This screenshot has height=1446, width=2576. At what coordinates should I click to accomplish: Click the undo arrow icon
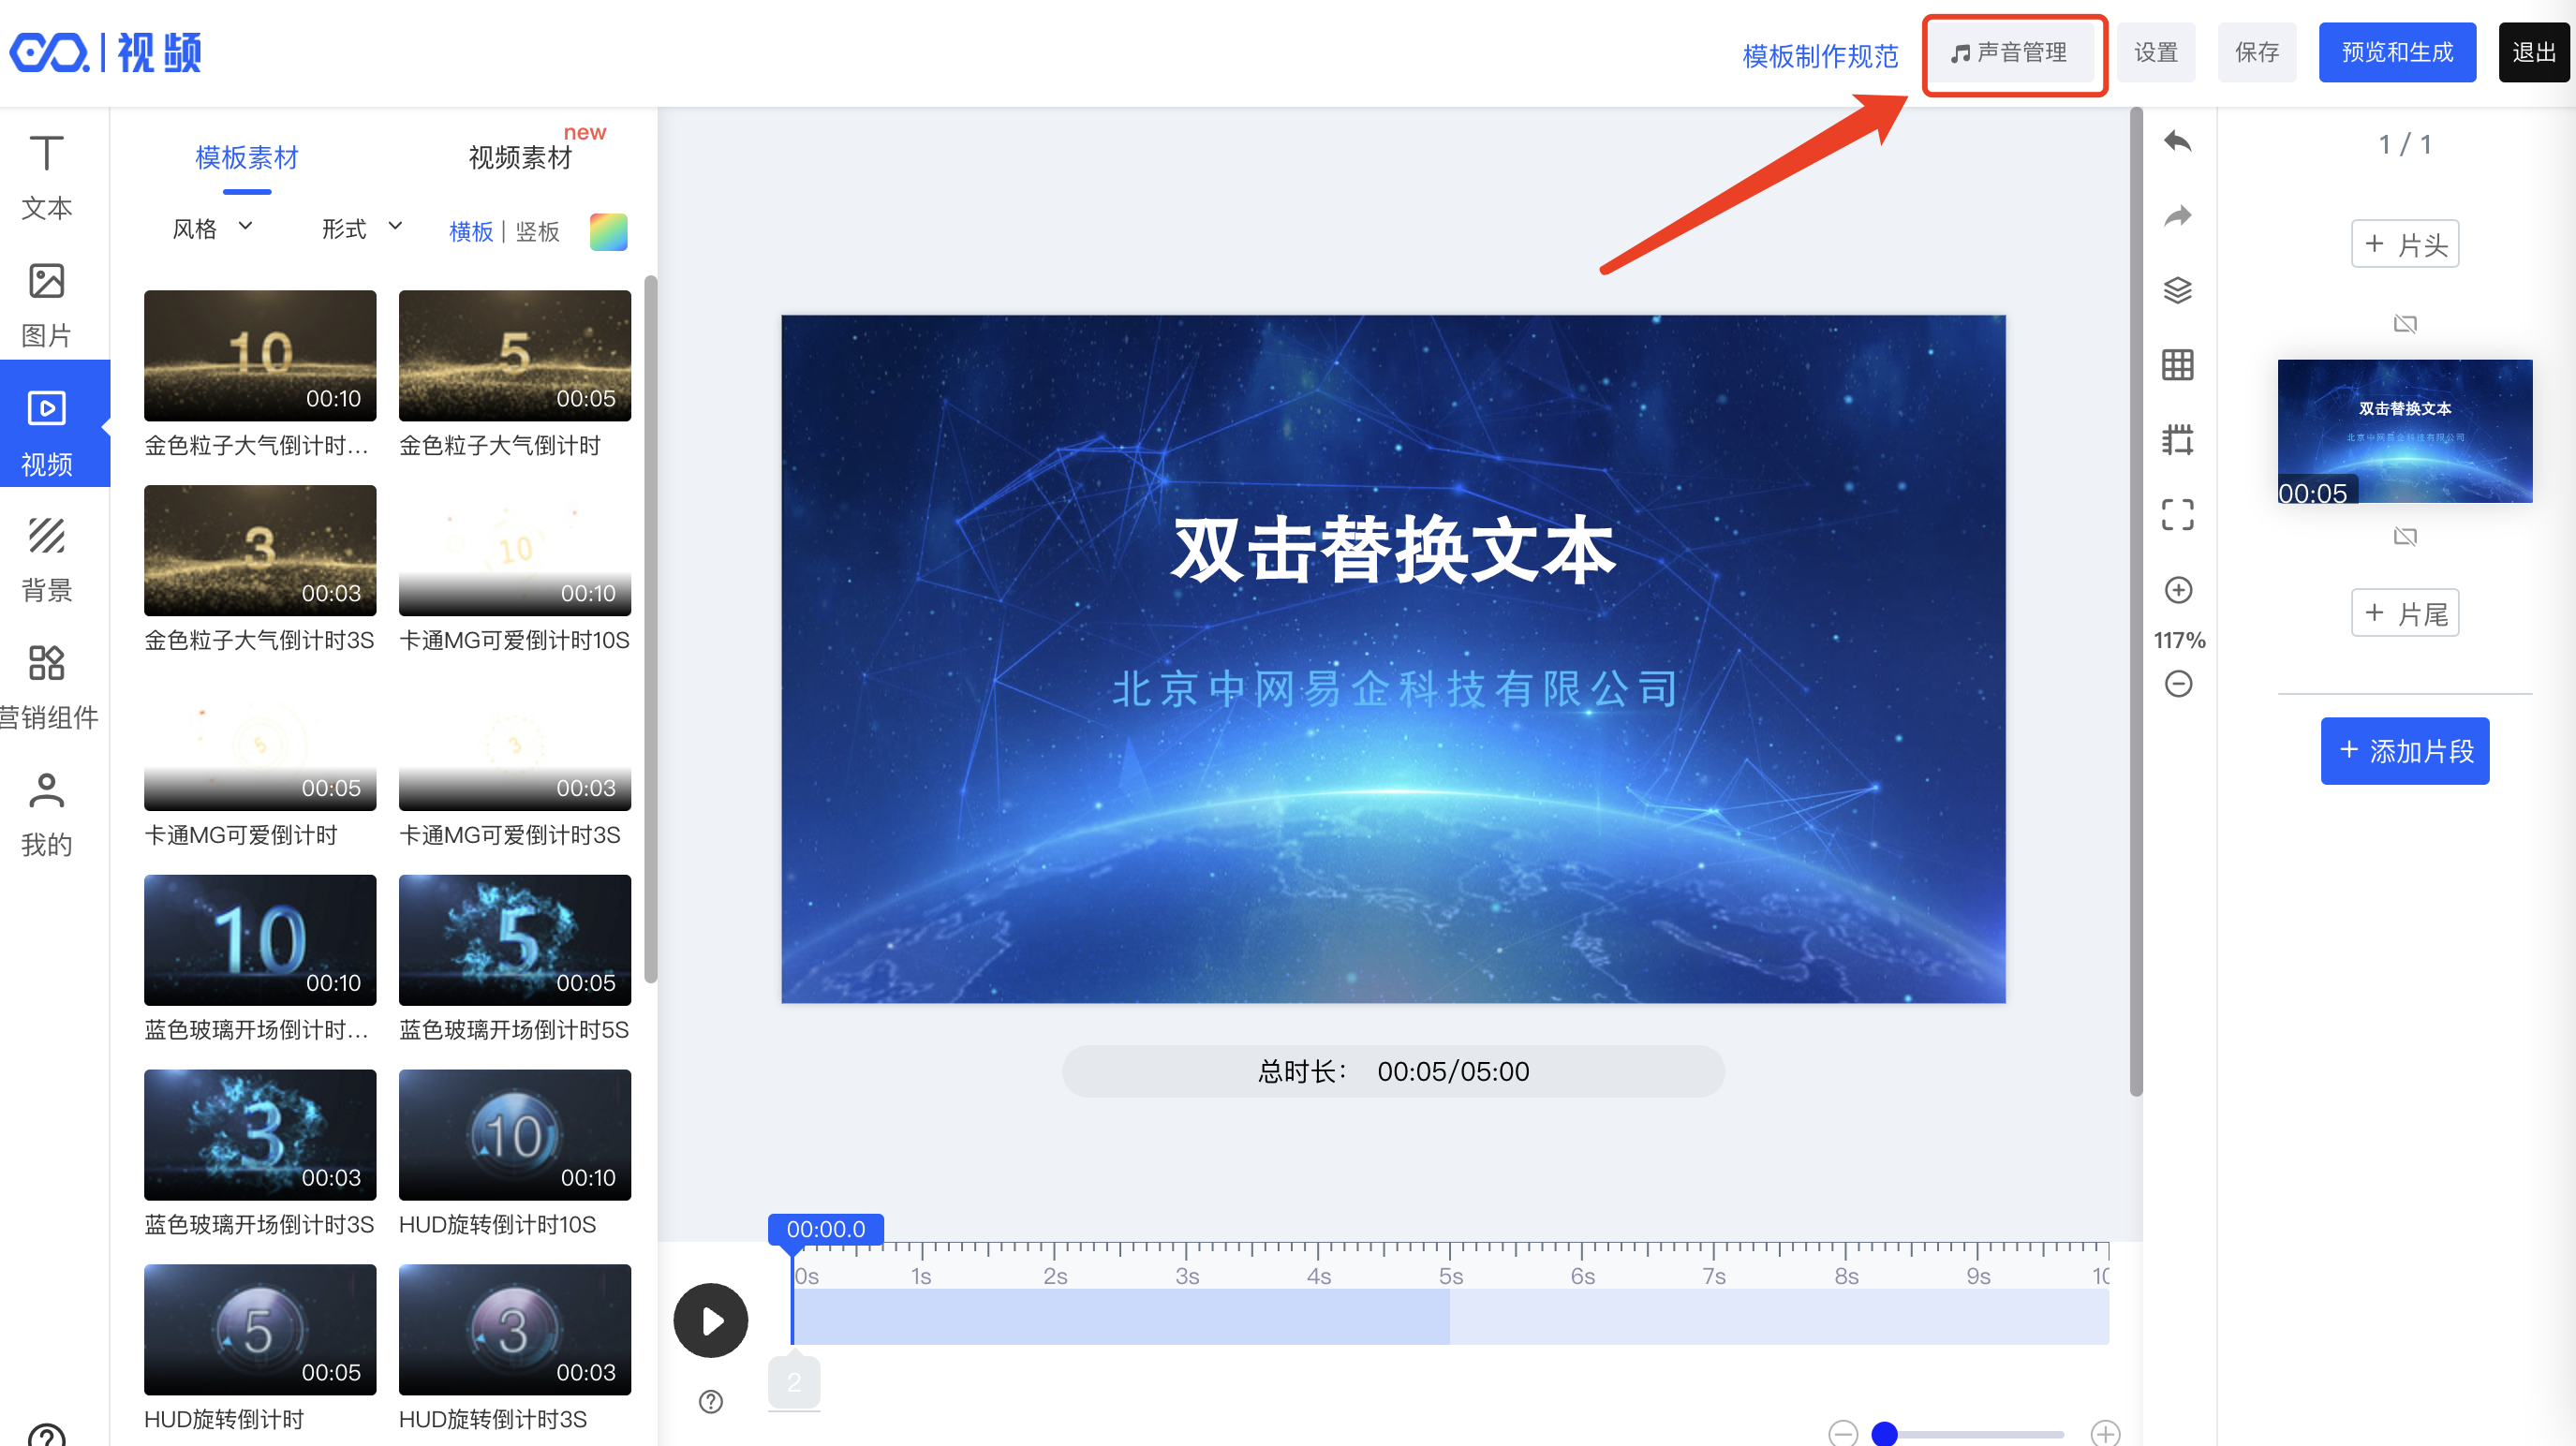coord(2177,142)
